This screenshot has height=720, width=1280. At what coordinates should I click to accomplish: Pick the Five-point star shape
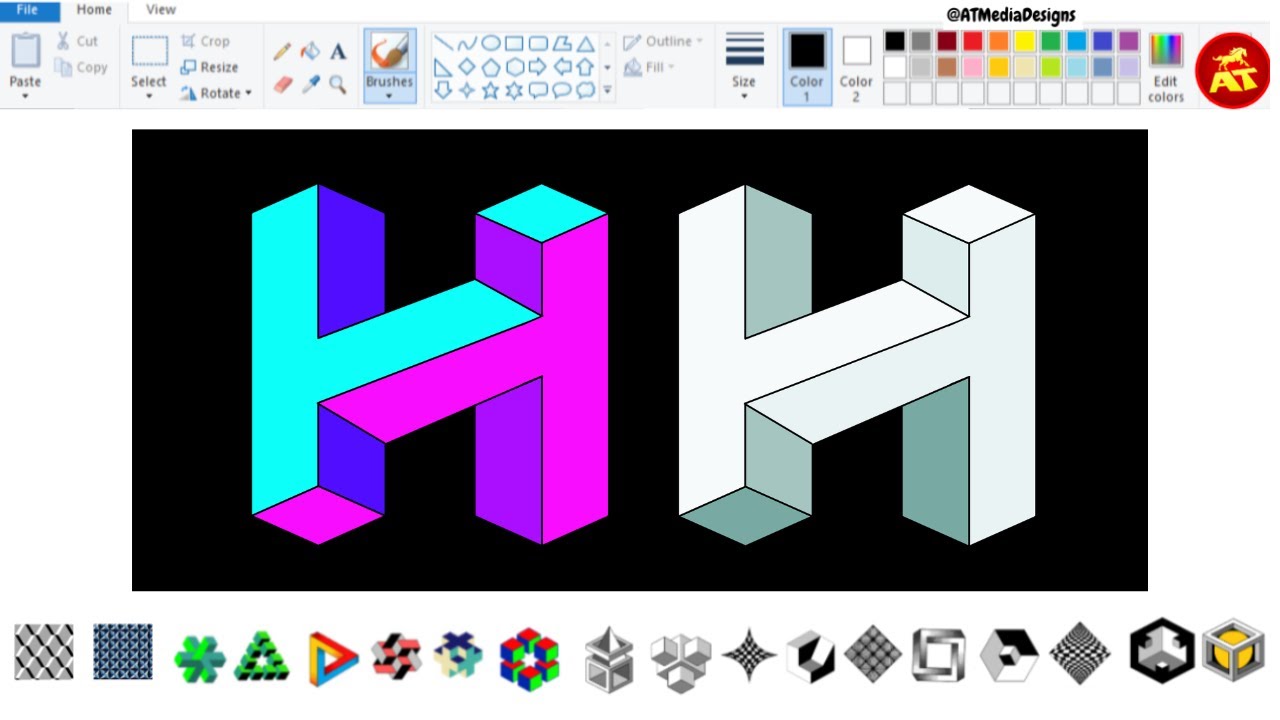click(491, 90)
